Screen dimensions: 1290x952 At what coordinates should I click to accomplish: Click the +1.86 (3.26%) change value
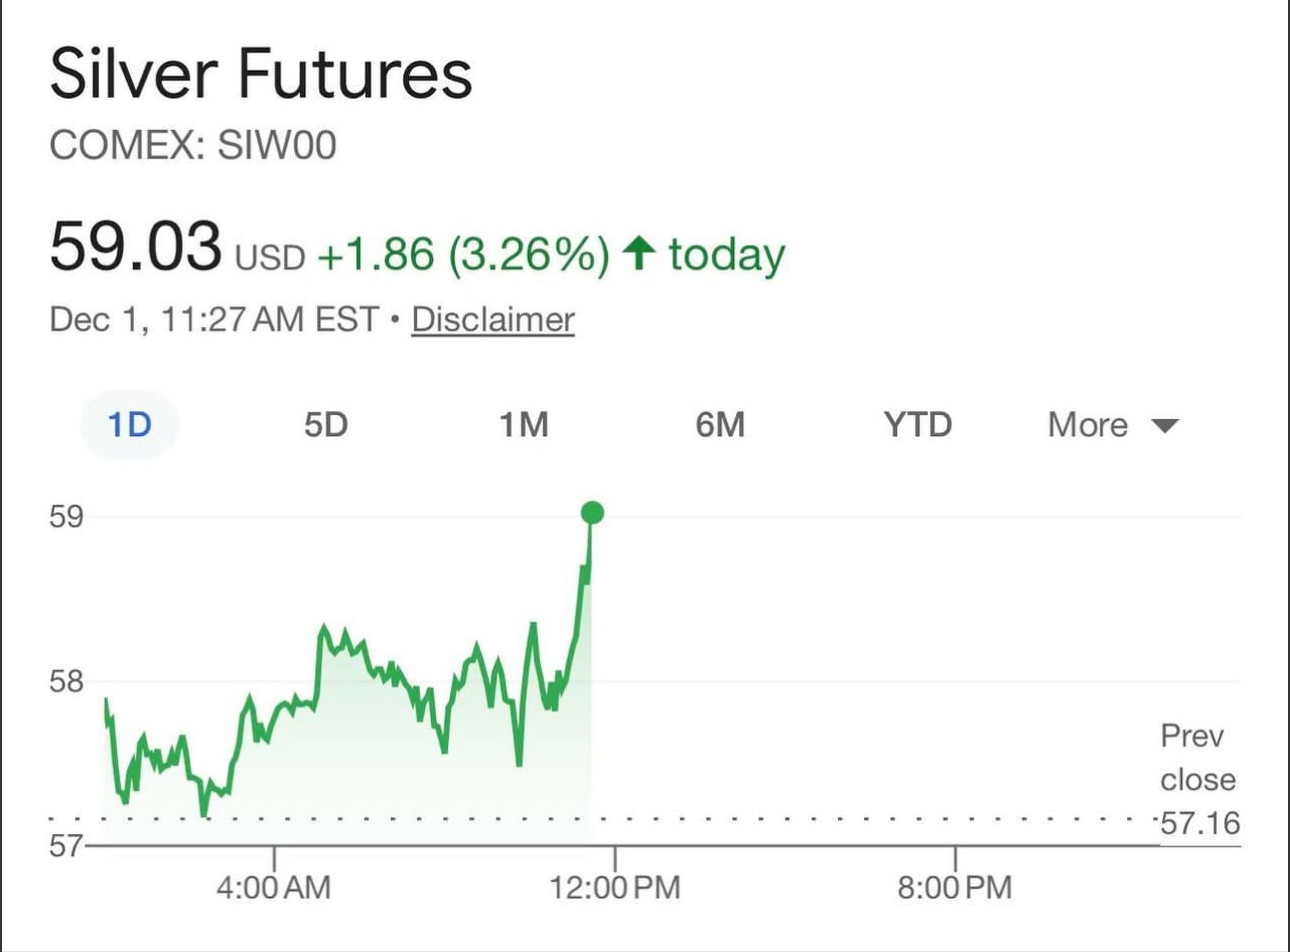(463, 254)
